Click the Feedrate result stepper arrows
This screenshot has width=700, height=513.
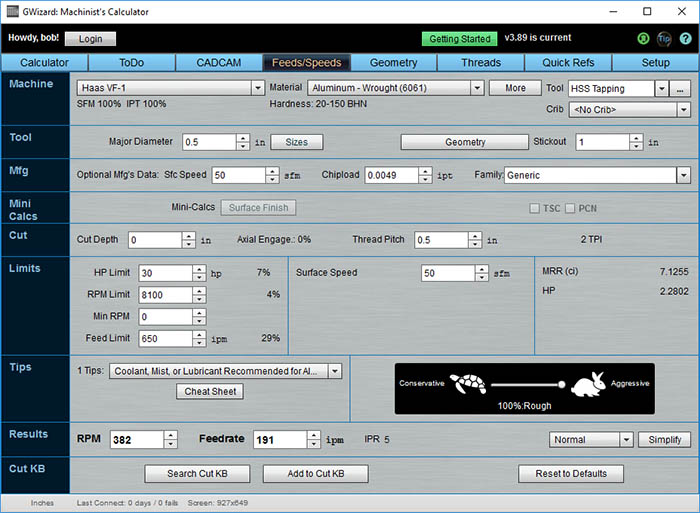tap(314, 440)
